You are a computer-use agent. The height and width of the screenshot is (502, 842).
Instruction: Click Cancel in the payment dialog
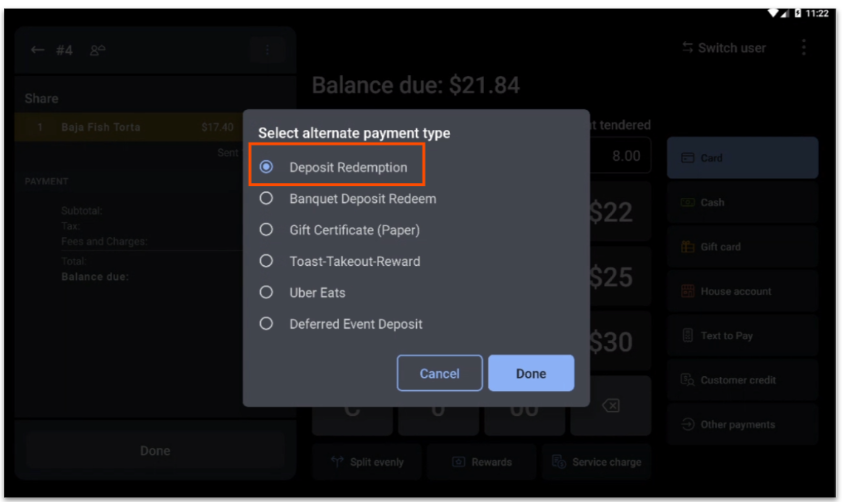(439, 373)
